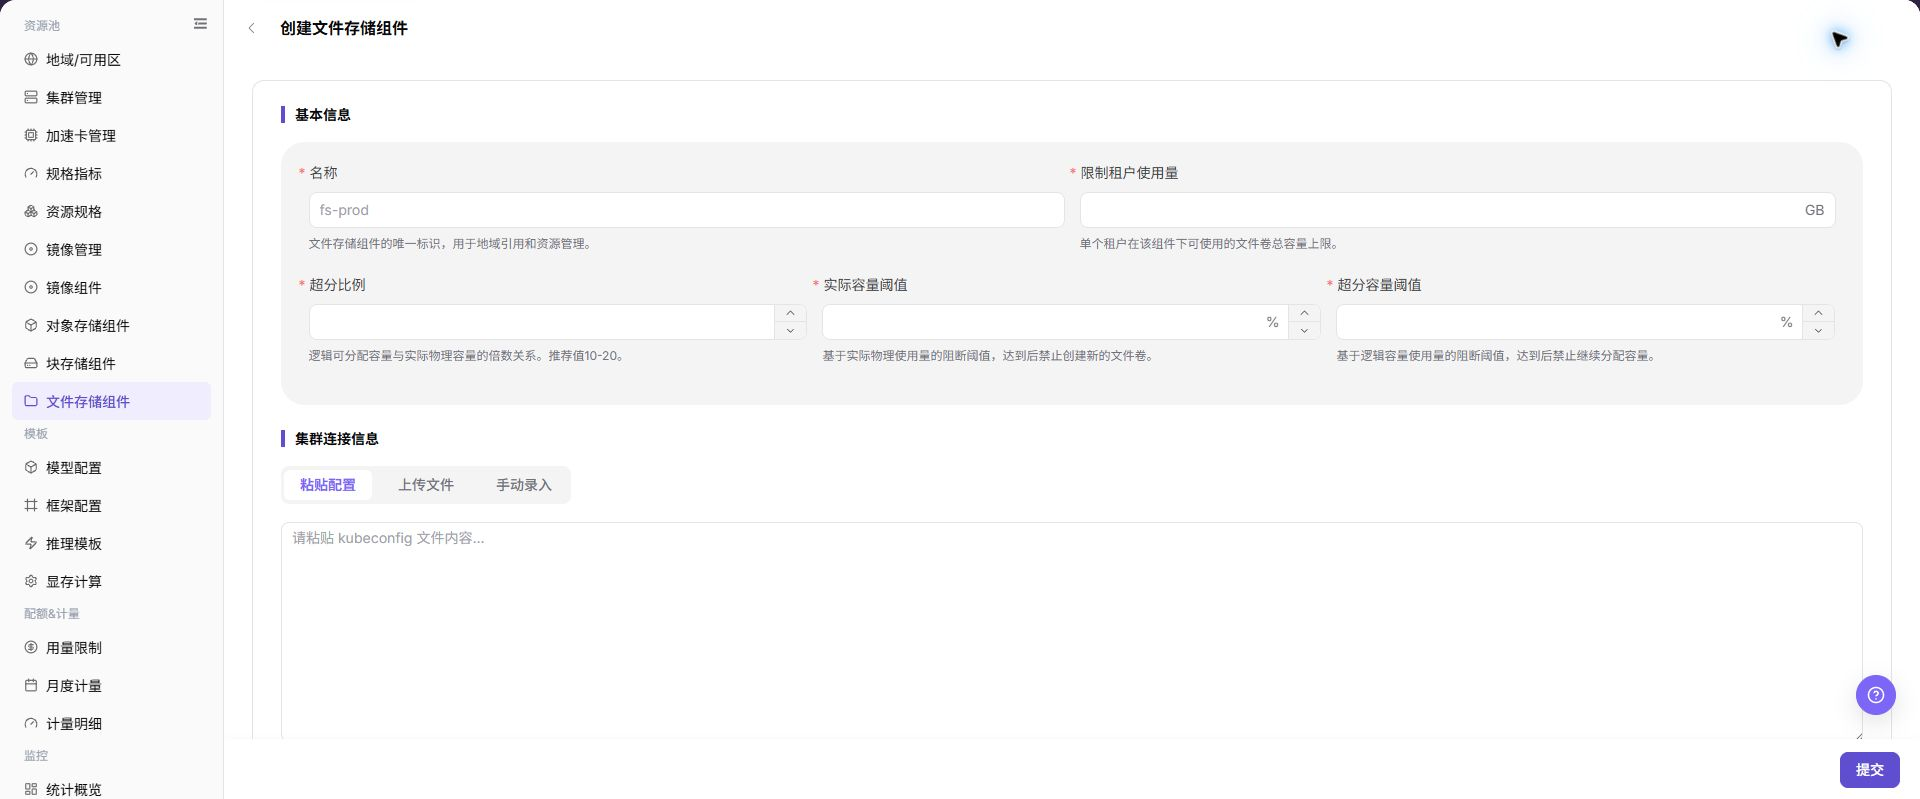Image resolution: width=1920 pixels, height=799 pixels.
Task: Switch to the 上传文件 tab
Action: (426, 485)
